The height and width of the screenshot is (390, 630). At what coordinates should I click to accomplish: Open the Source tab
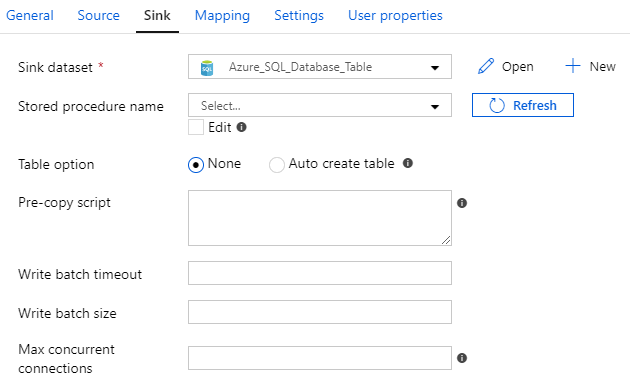[98, 15]
